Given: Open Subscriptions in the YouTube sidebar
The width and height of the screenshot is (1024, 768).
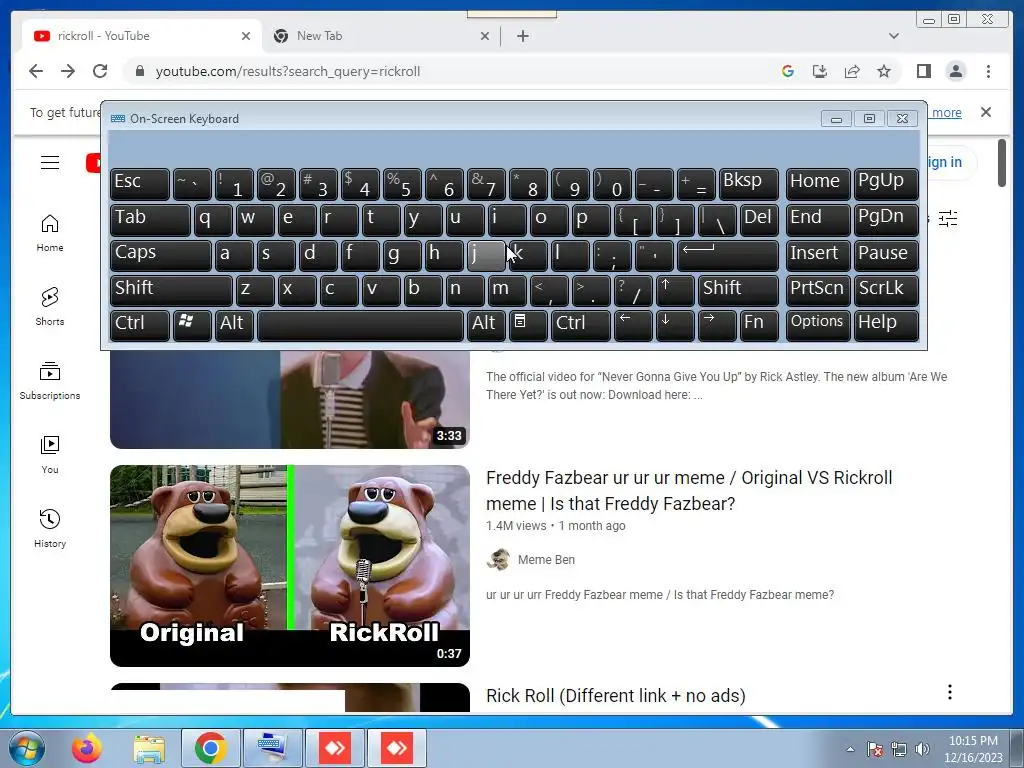Looking at the screenshot, I should pyautogui.click(x=50, y=381).
